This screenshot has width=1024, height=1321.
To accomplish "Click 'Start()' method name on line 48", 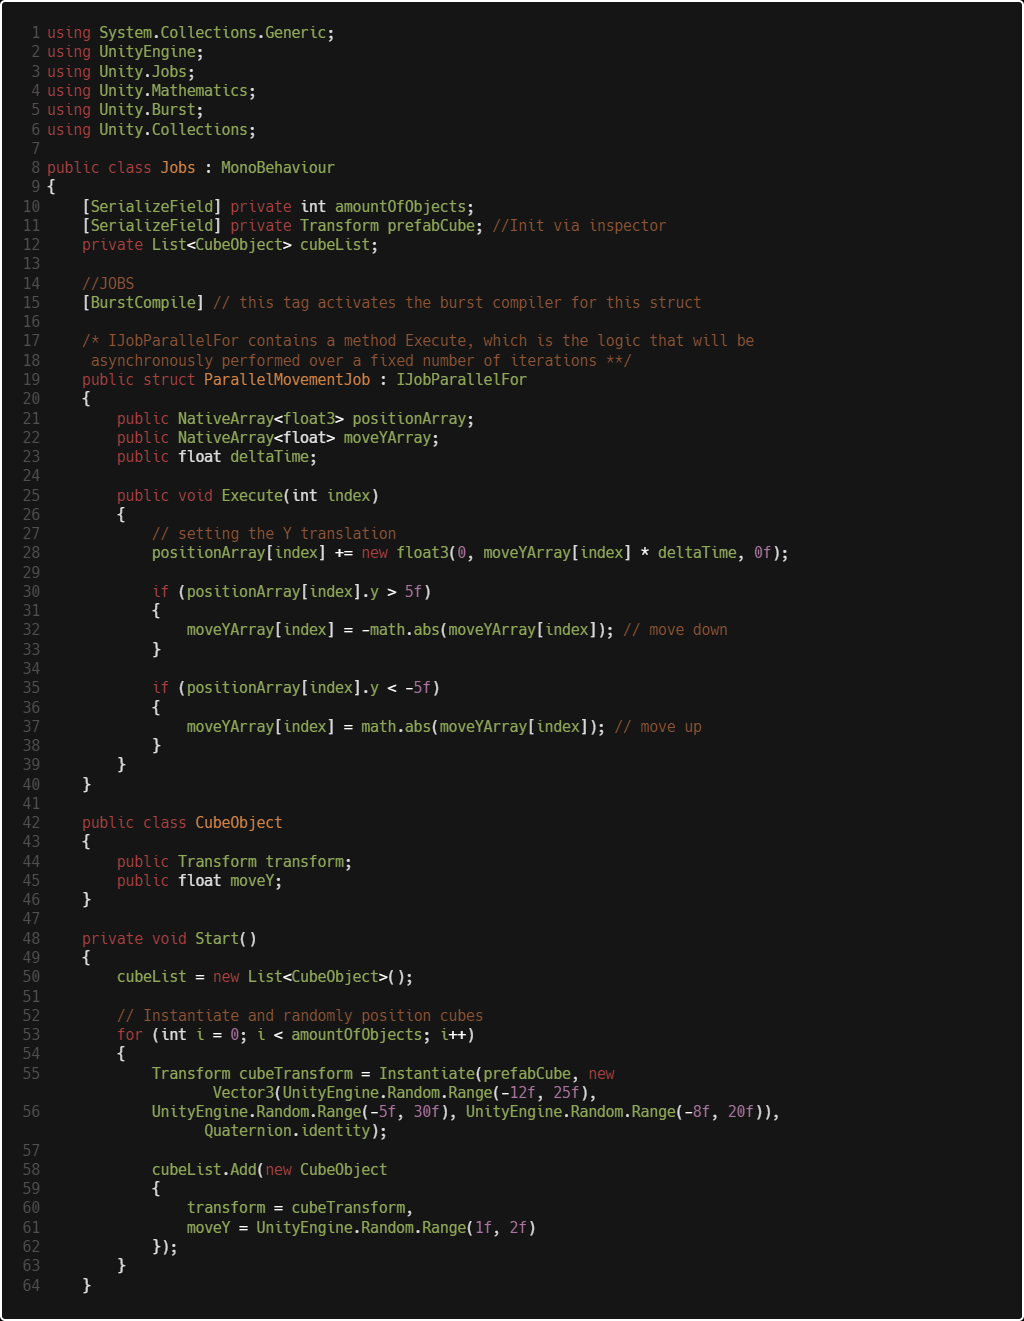I will point(226,939).
